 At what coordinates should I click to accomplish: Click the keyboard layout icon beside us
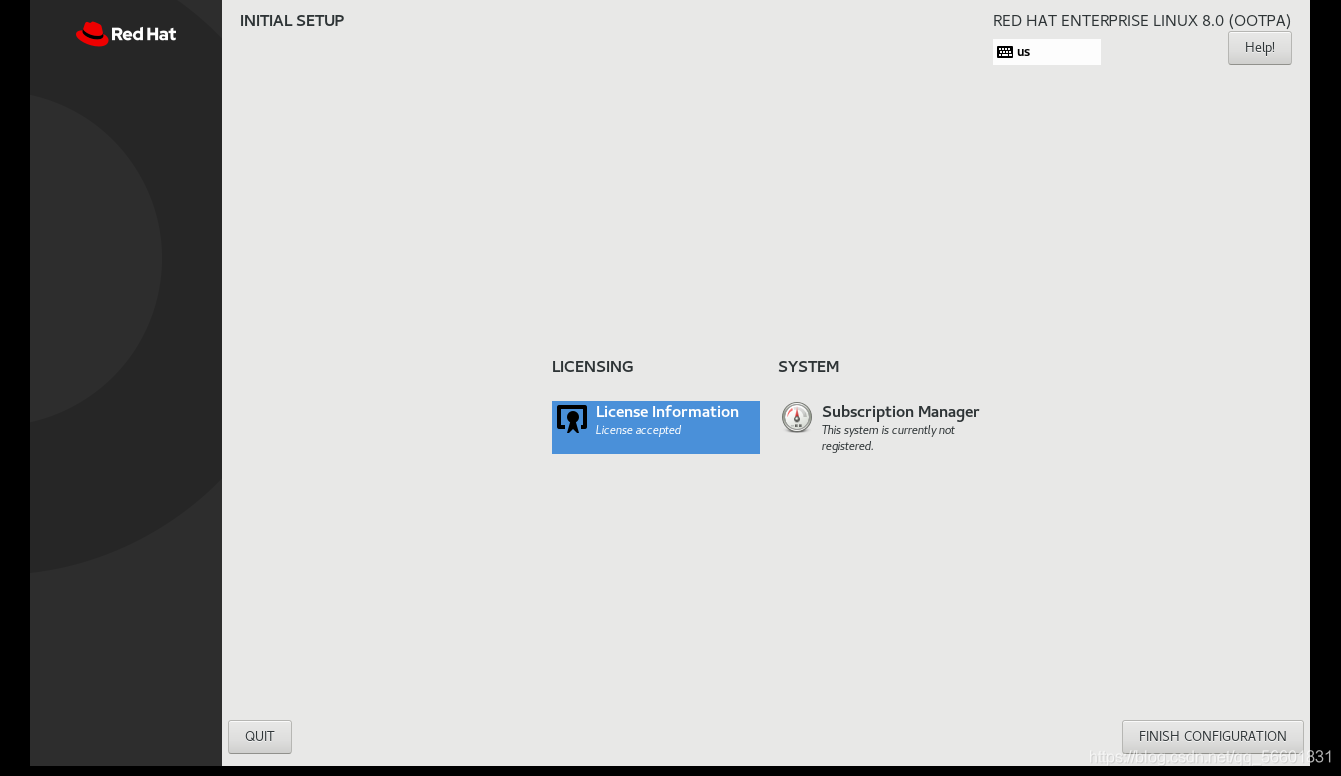pos(1005,52)
